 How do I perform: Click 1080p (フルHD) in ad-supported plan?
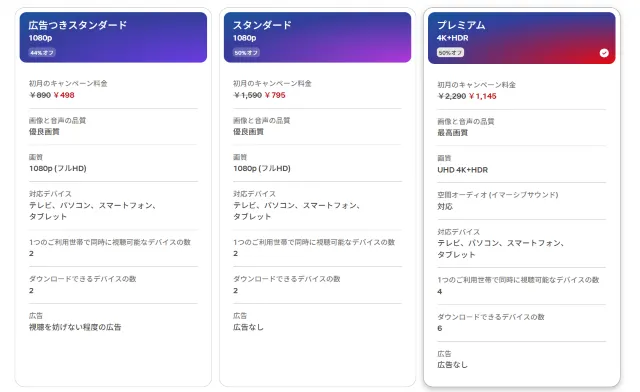[x=58, y=168]
